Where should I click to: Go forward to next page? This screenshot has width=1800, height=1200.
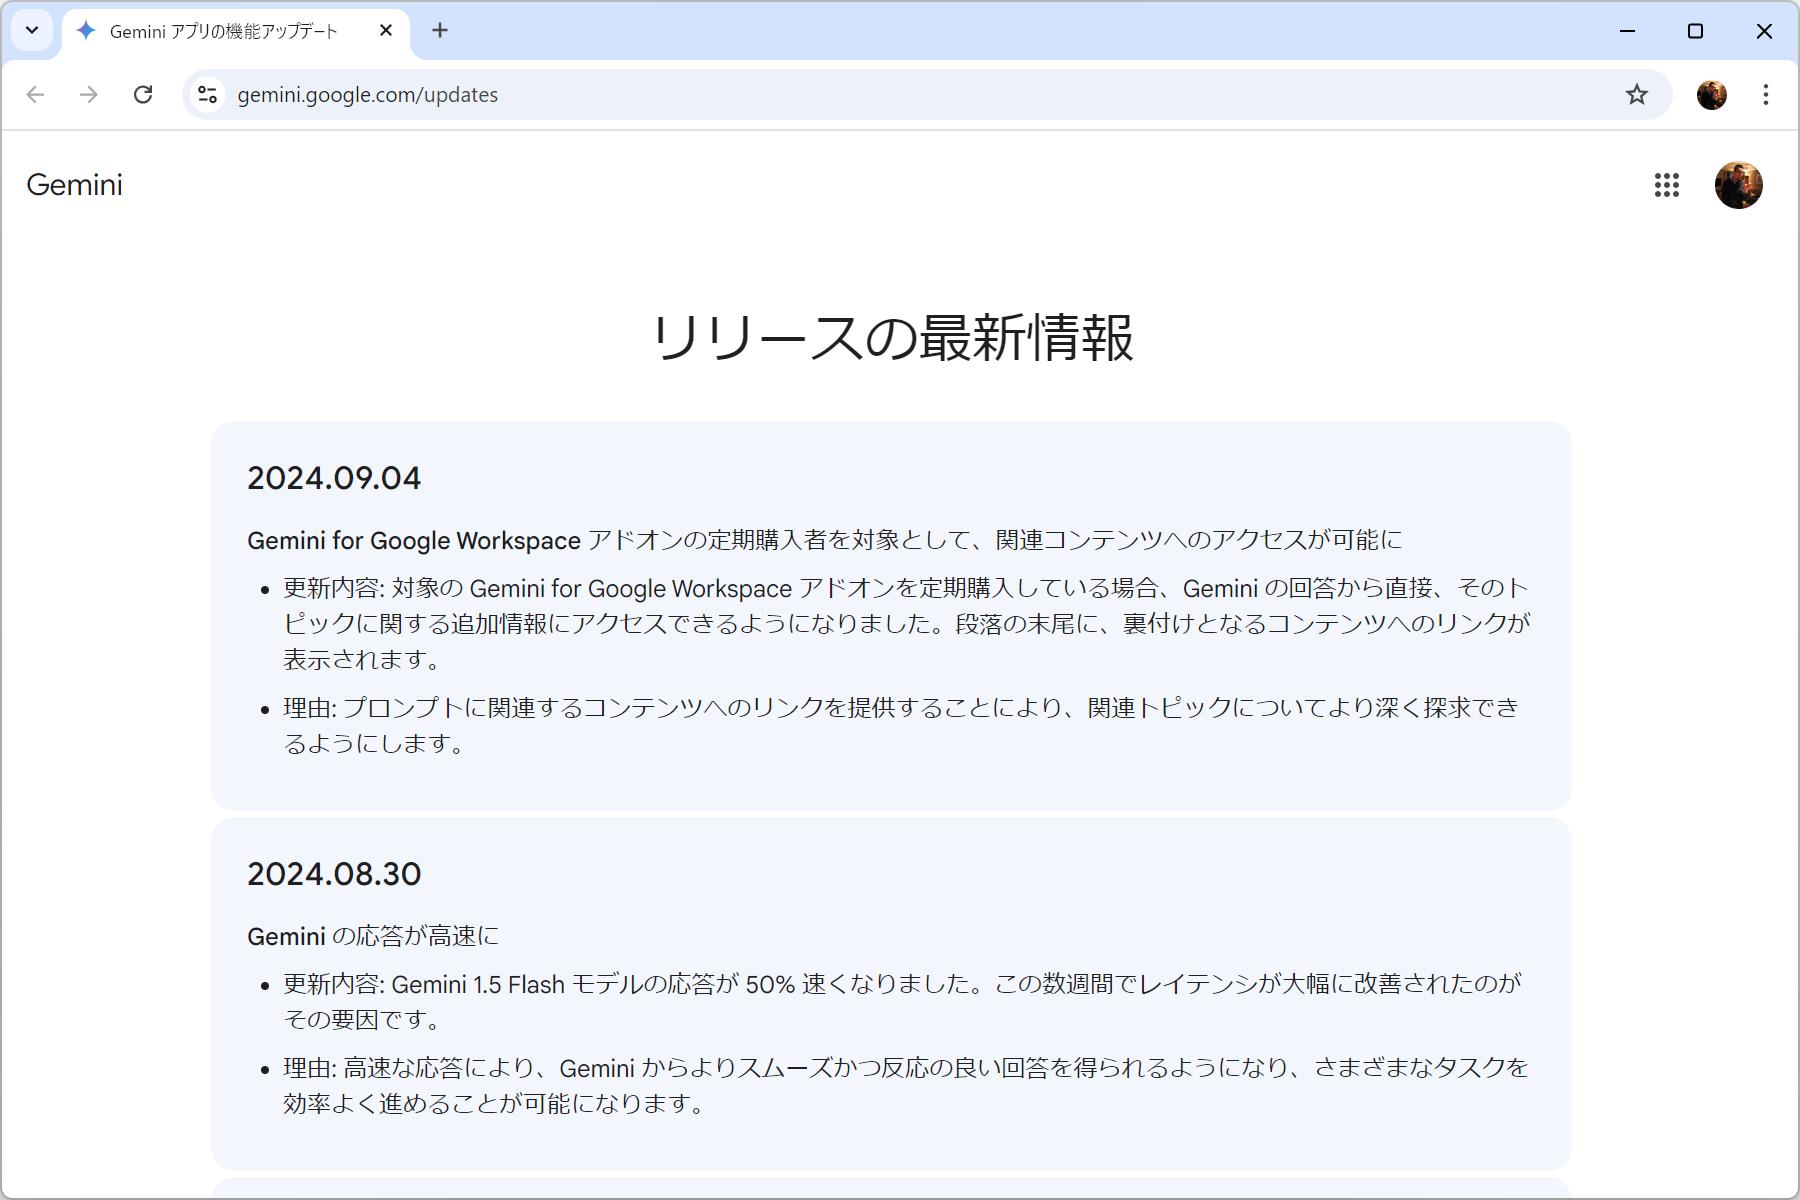click(89, 94)
